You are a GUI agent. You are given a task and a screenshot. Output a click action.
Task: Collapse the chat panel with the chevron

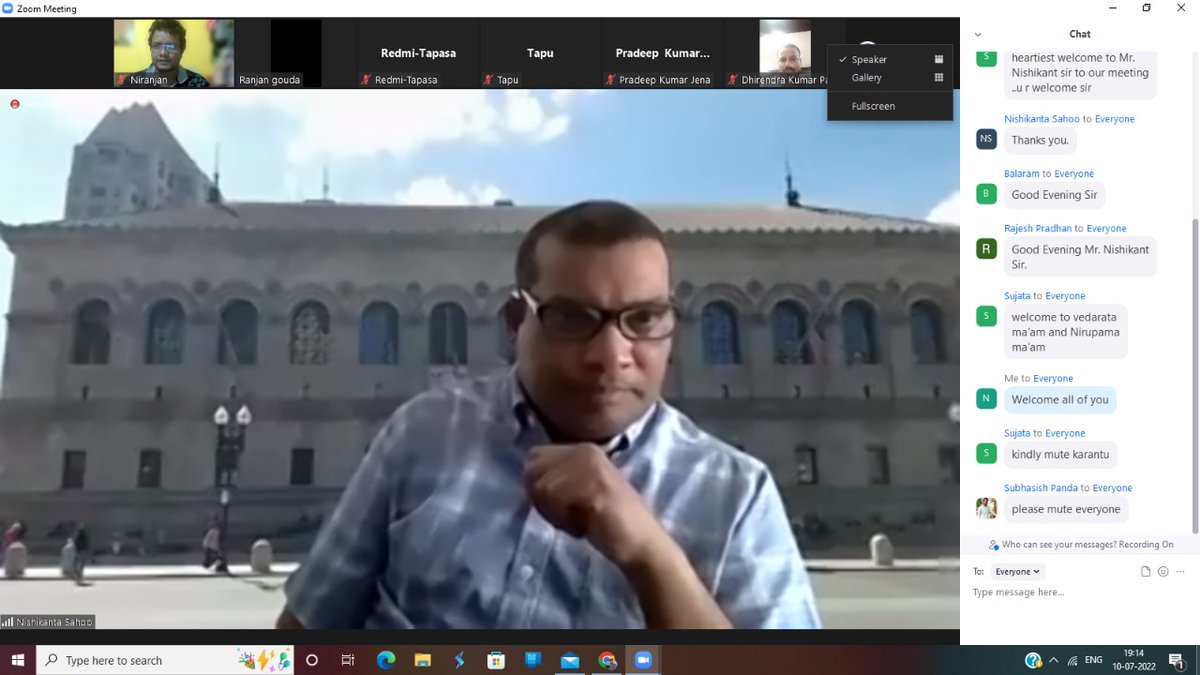pyautogui.click(x=977, y=34)
